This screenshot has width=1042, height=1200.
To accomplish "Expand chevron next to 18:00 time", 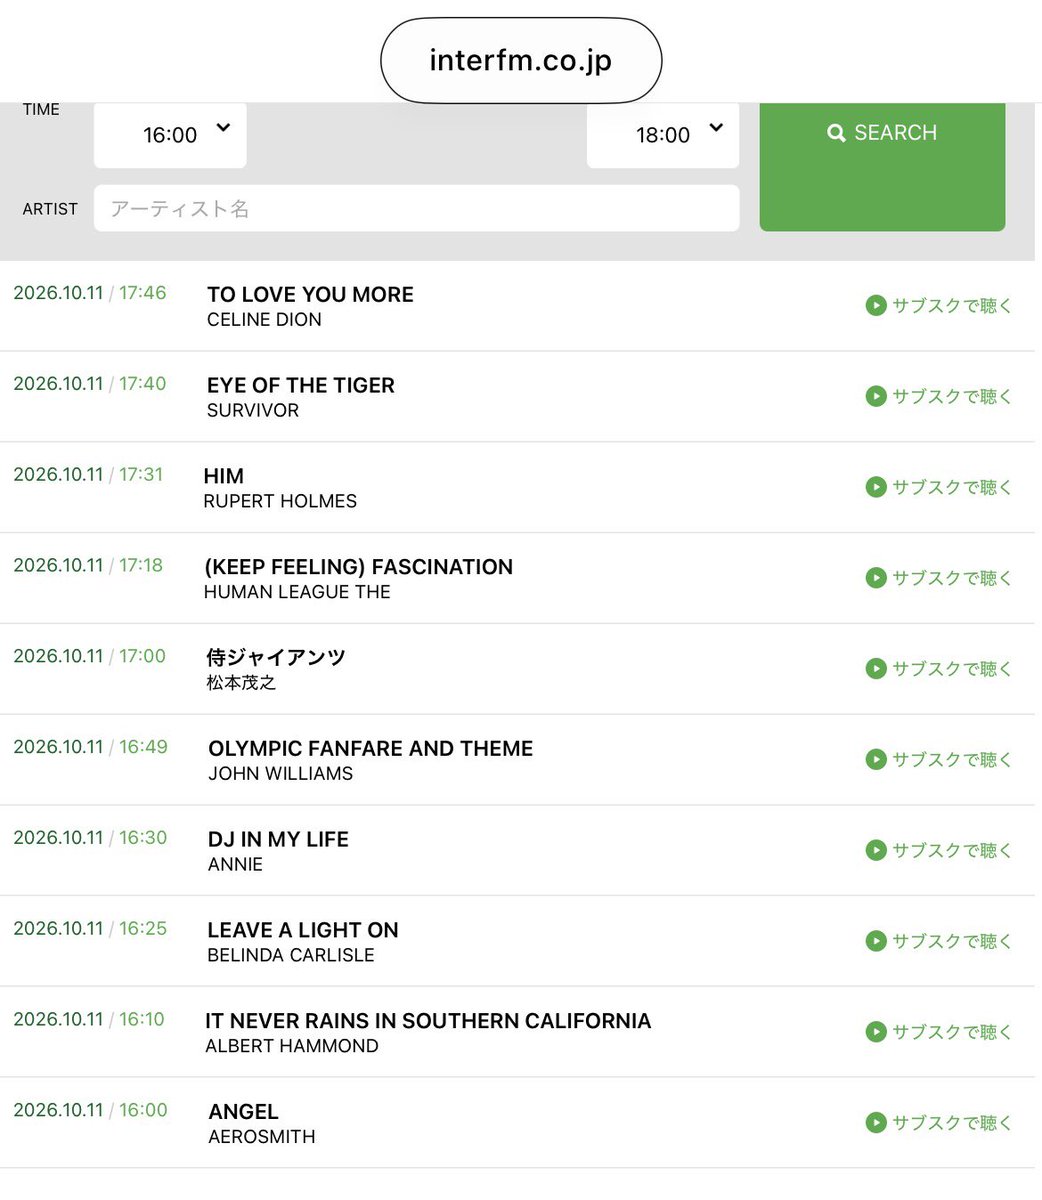I will coord(716,128).
